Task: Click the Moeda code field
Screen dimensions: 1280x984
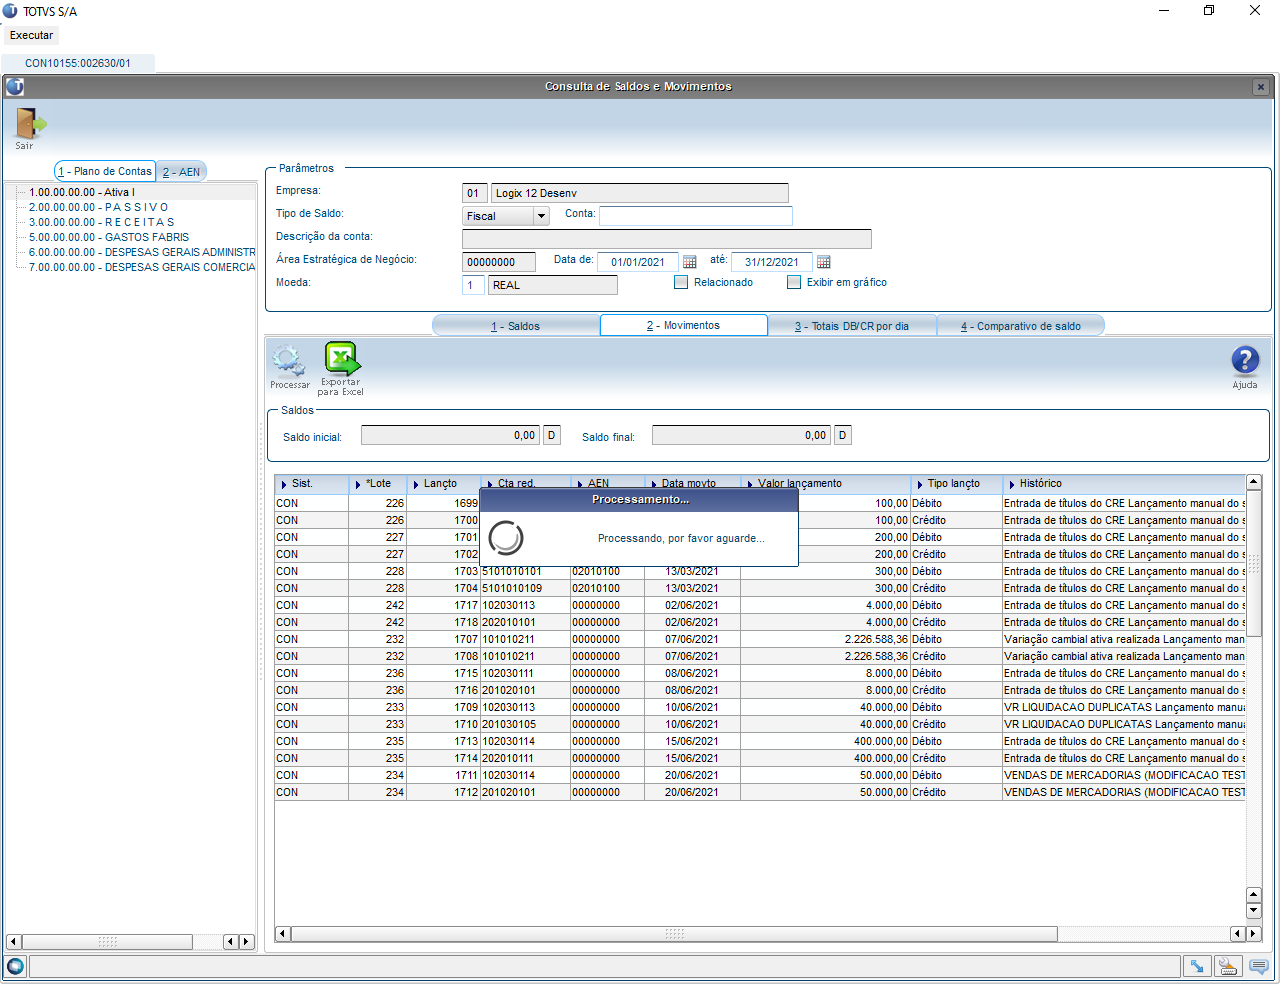Action: pos(473,285)
